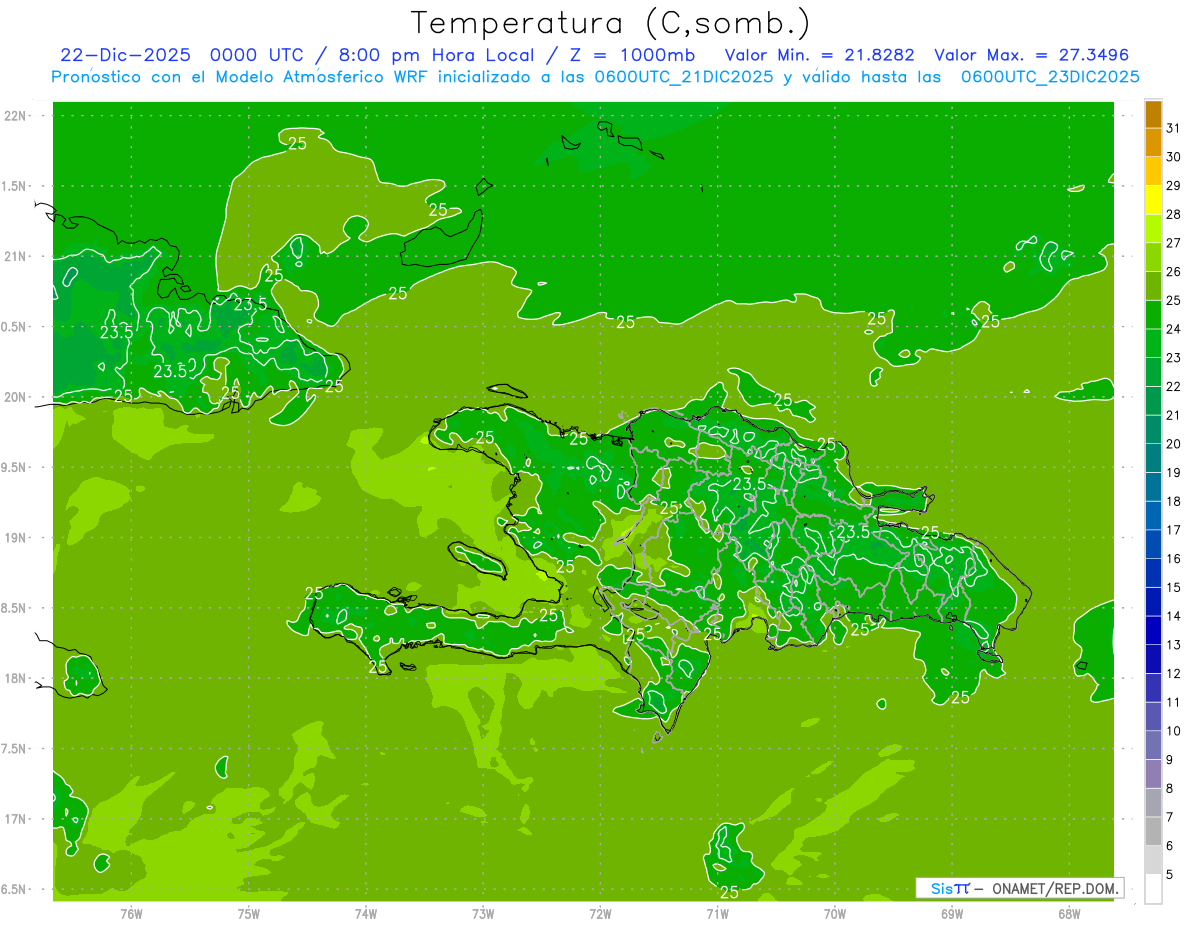Click legend value '19' on color scale
Viewport: 1200px width, 927px height.
1174,472
